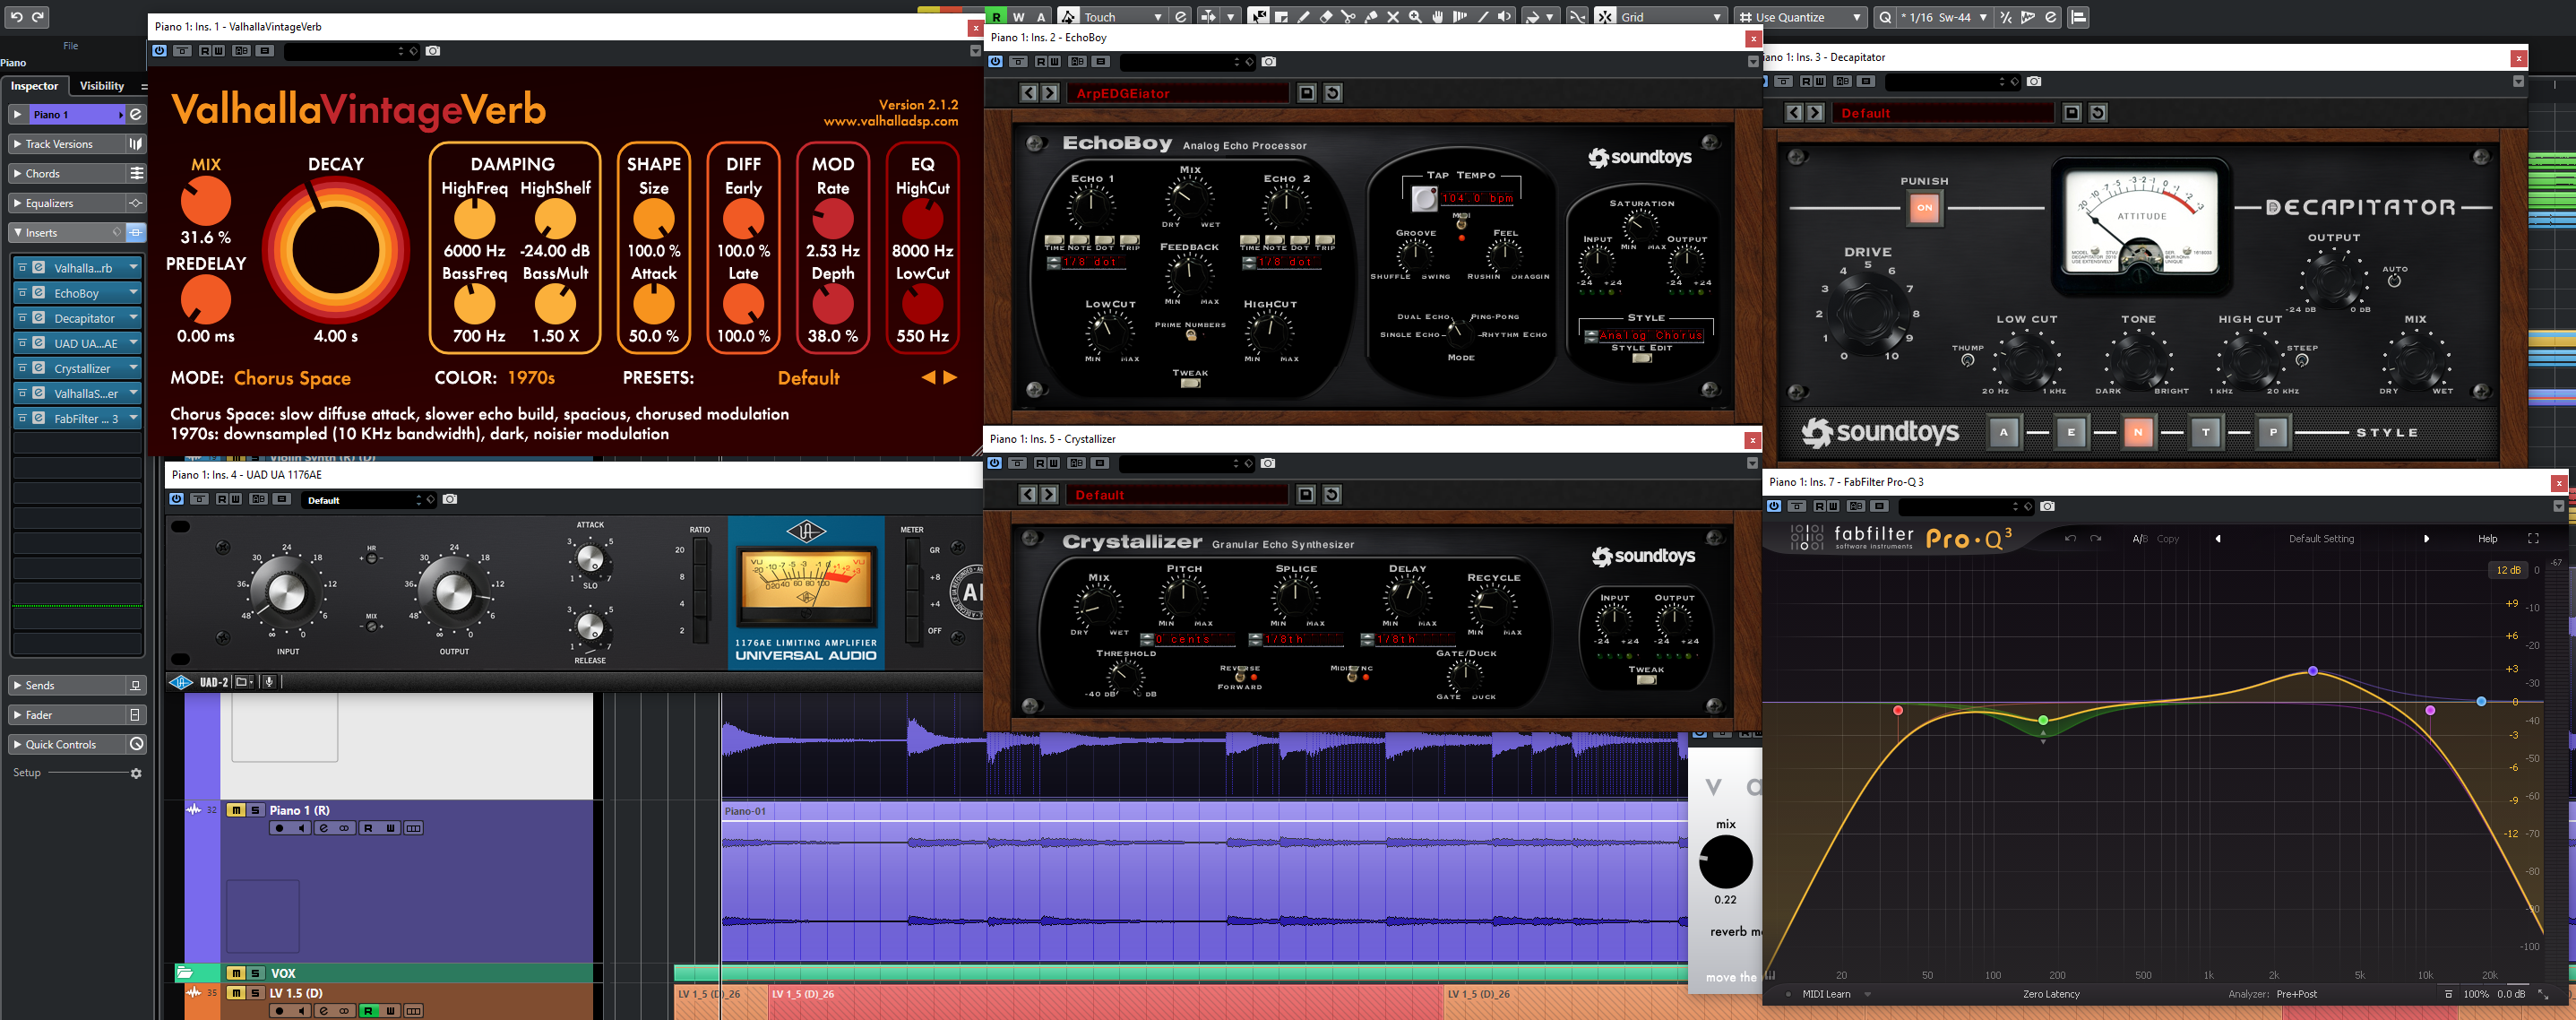Select the Glue tool
Image resolution: width=2576 pixels, height=1020 pixels.
point(1371,17)
